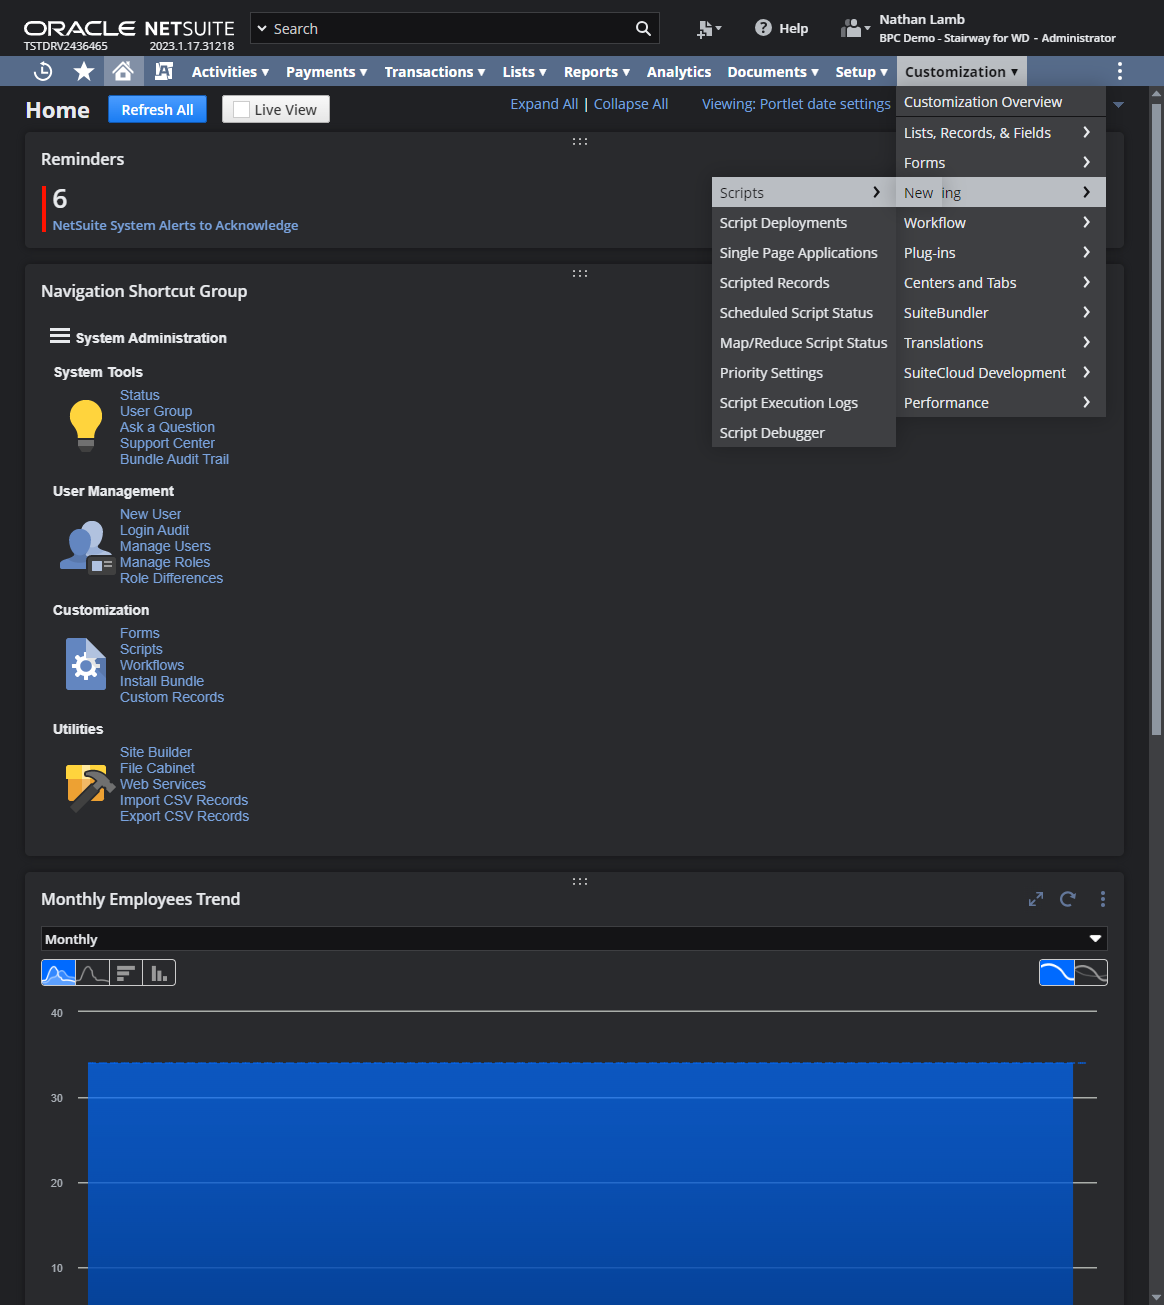1164x1305 pixels.
Task: Expand the Payments menu
Action: point(327,72)
